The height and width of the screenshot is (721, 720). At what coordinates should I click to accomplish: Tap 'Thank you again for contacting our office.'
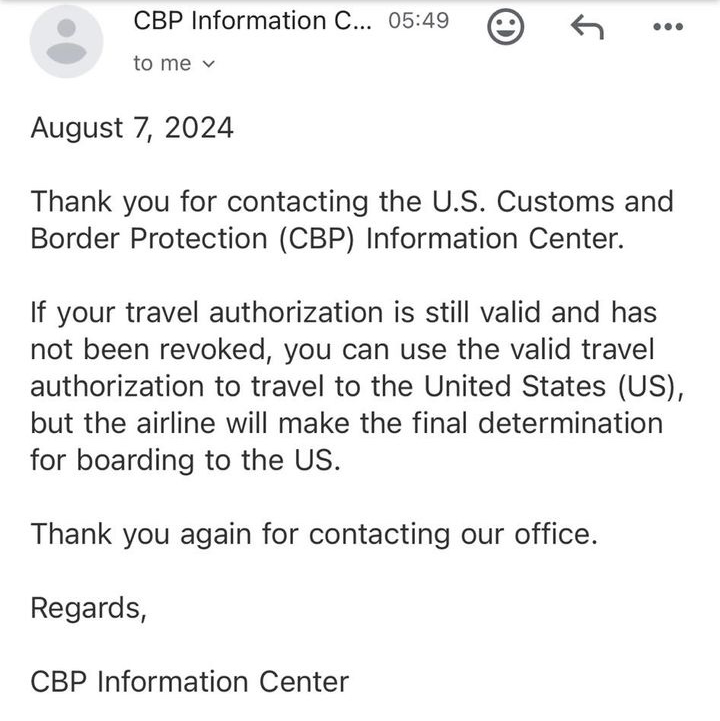[x=314, y=534]
